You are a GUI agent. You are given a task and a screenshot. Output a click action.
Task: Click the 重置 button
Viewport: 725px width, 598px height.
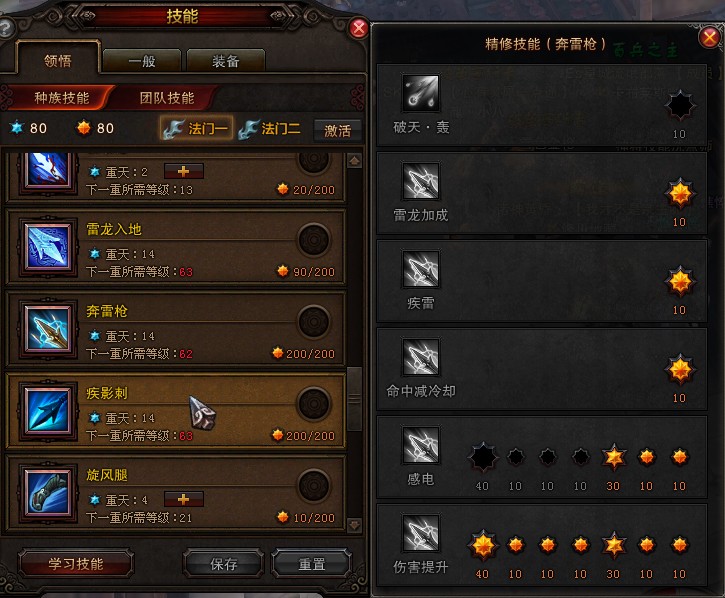312,564
